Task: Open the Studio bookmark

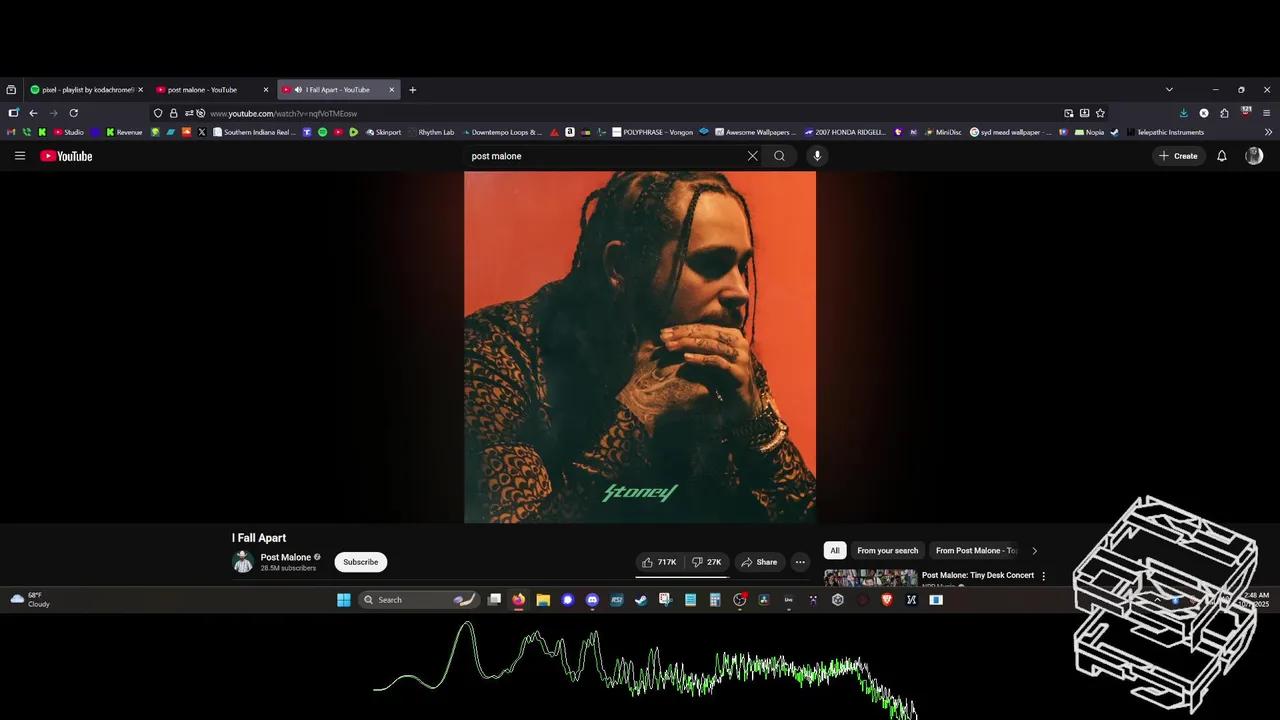Action: click(x=69, y=132)
